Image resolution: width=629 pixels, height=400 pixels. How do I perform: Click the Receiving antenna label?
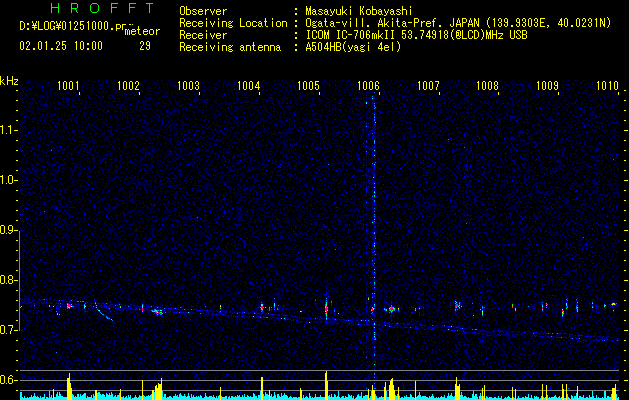(230, 47)
